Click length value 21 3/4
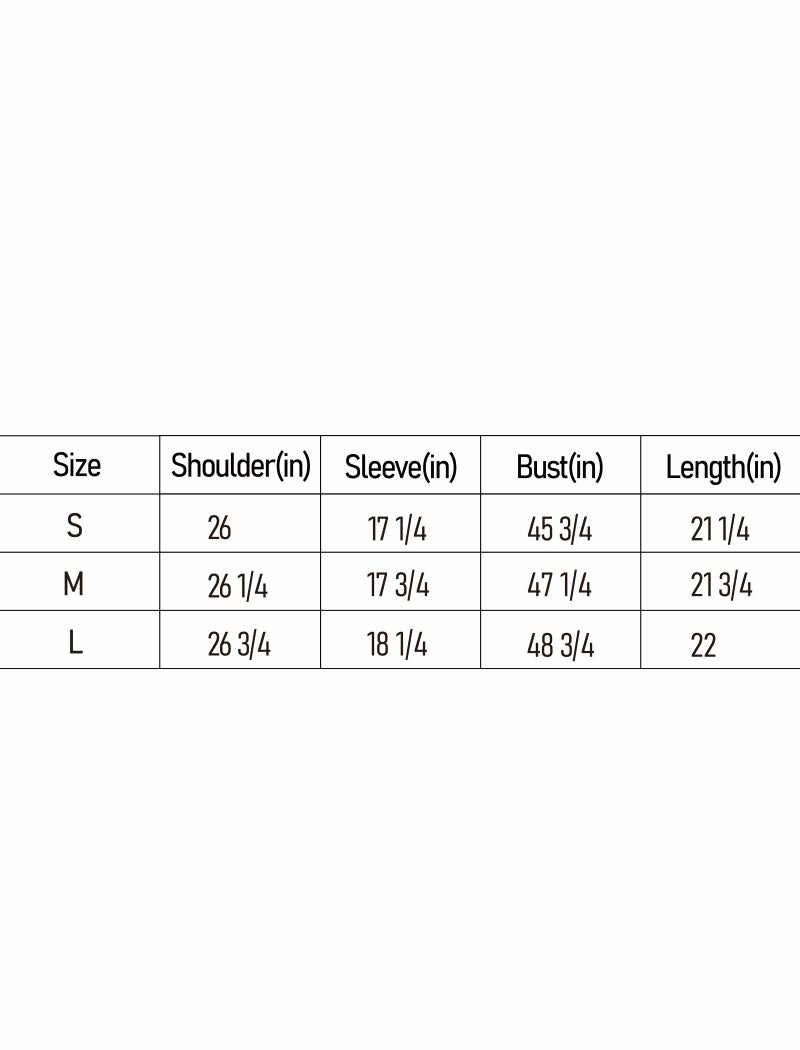This screenshot has width=800, height=1050. pyautogui.click(x=721, y=587)
